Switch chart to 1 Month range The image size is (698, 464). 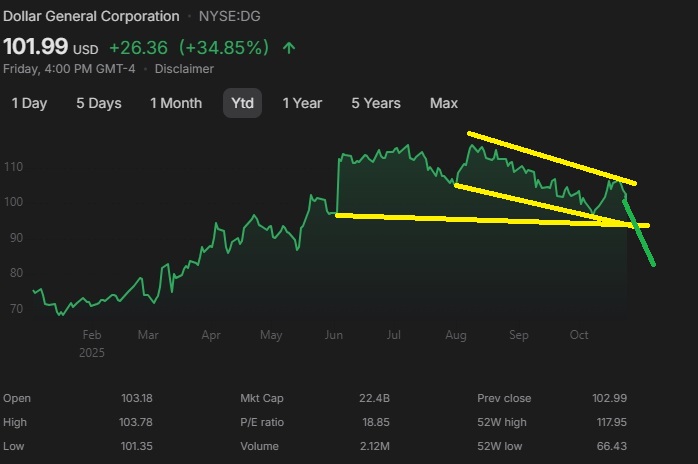176,103
